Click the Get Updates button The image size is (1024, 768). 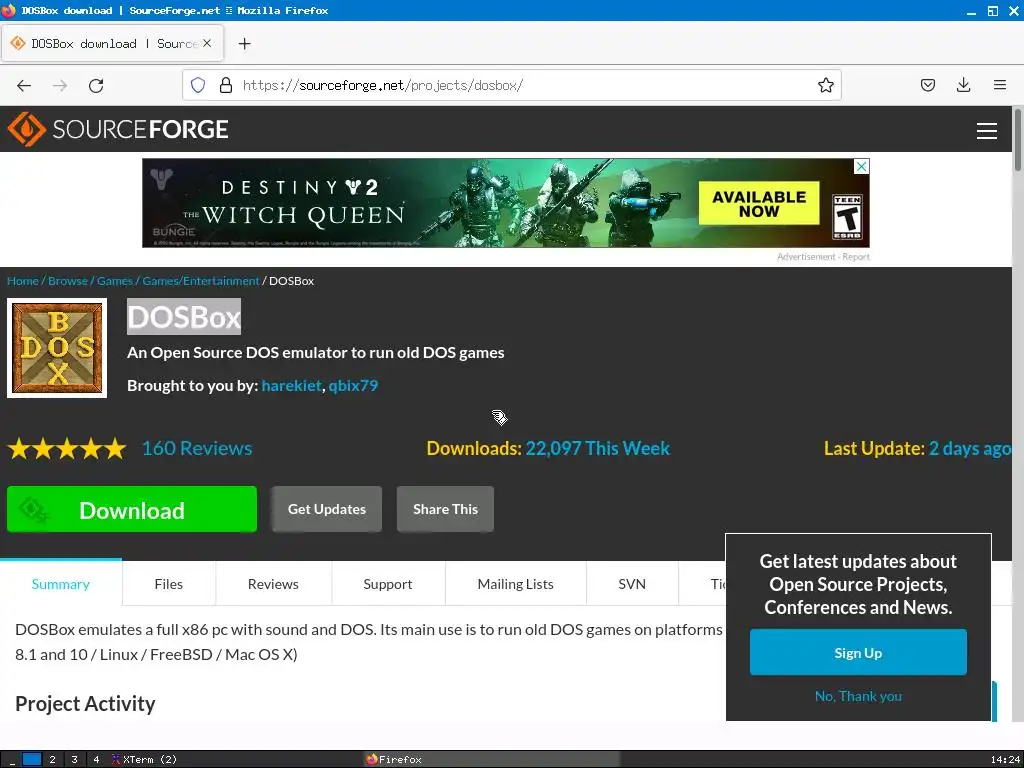coord(327,509)
